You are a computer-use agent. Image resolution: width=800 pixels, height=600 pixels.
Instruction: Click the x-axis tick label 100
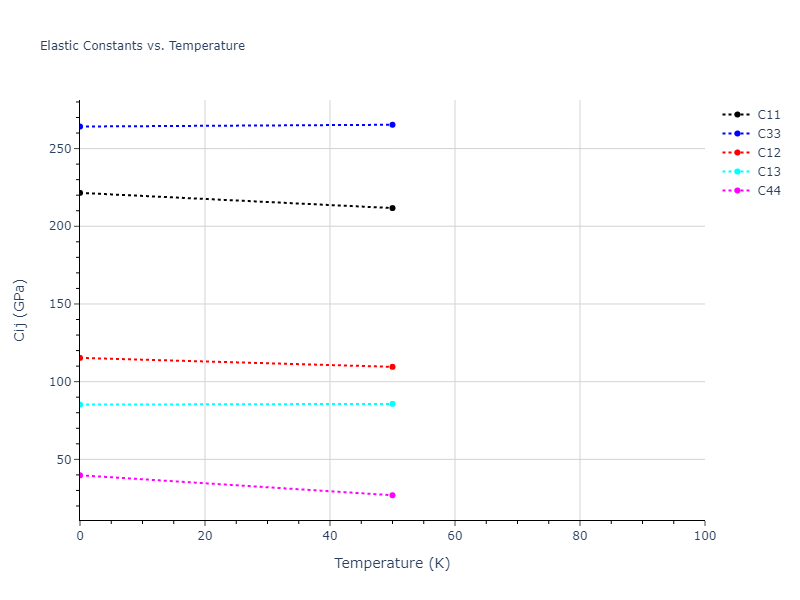(x=704, y=537)
